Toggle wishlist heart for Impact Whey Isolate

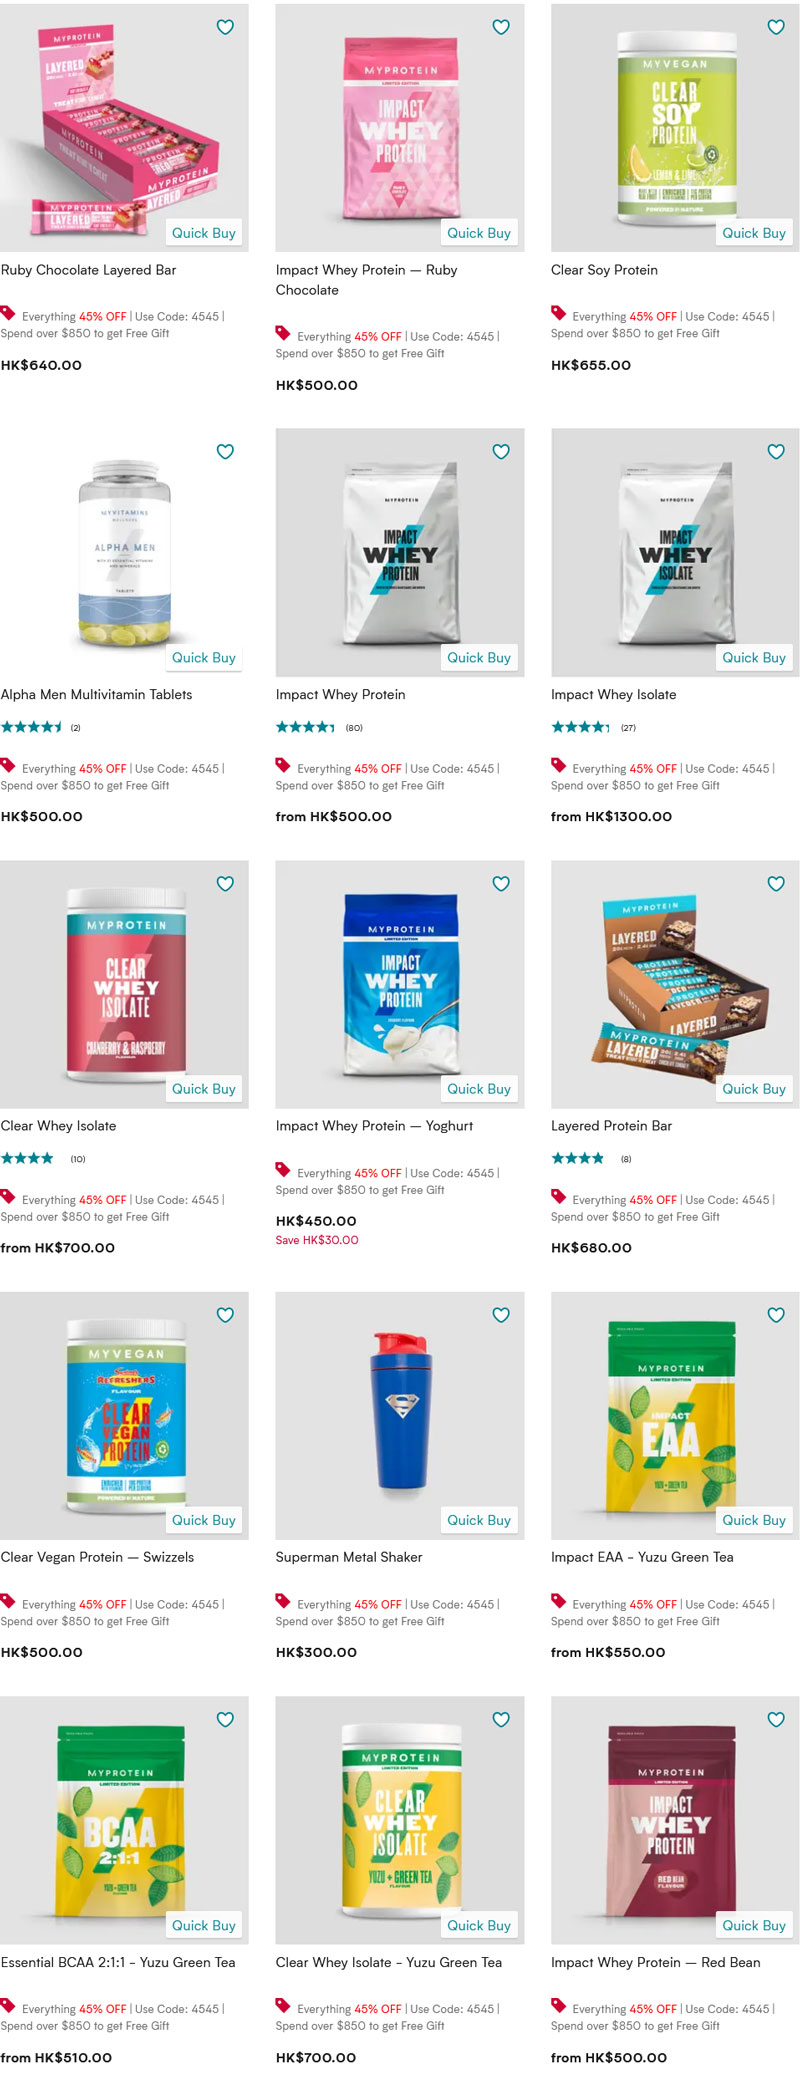(776, 451)
